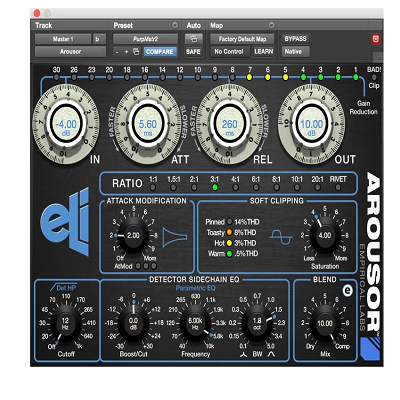Click the Cutoff knob at 12 Hz

click(65, 323)
